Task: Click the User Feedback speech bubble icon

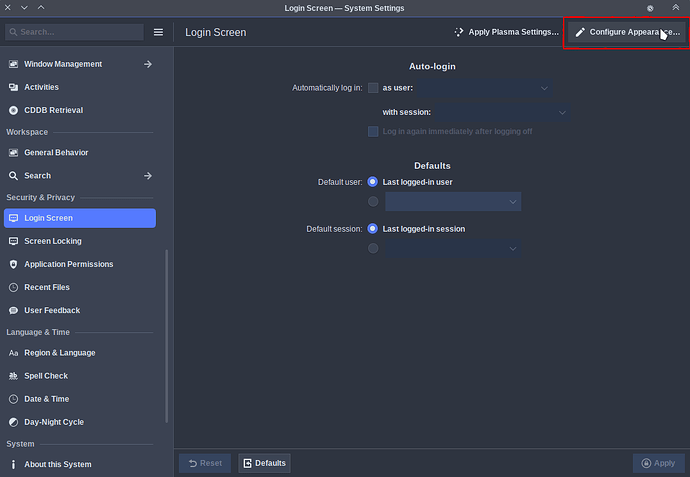Action: 14,311
